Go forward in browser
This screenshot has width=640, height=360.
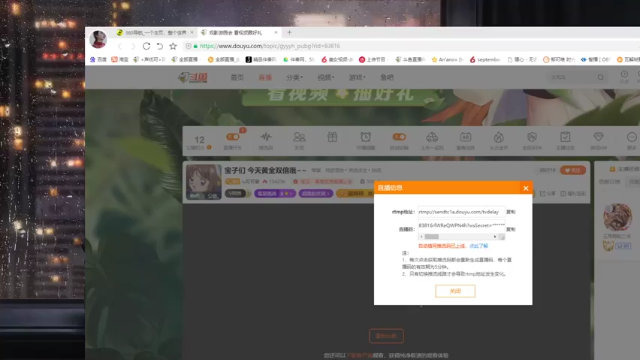point(133,46)
